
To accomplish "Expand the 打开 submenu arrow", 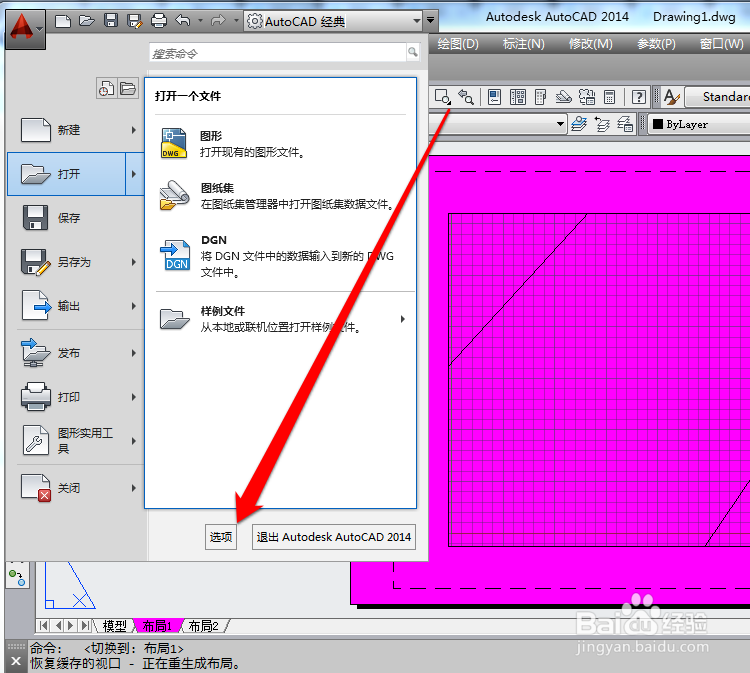I will [134, 174].
